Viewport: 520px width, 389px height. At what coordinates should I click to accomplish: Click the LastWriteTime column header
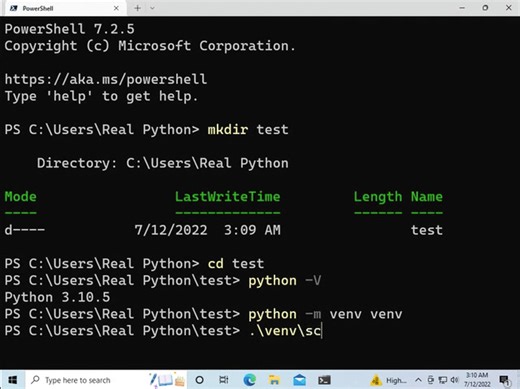(x=228, y=196)
